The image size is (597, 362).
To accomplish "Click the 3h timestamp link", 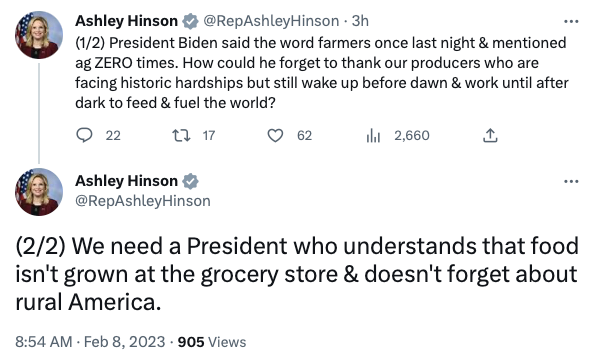I will 360,21.
